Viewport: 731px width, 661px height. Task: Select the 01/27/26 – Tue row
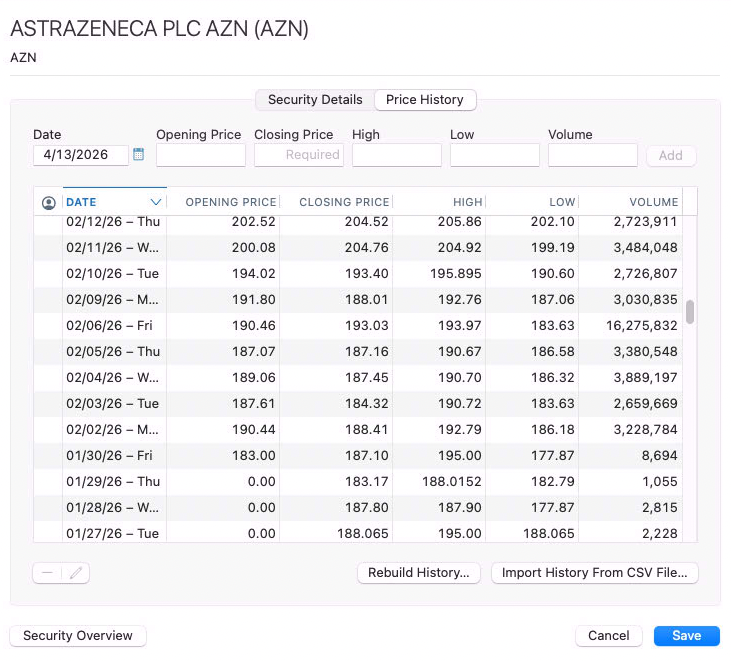(x=358, y=533)
